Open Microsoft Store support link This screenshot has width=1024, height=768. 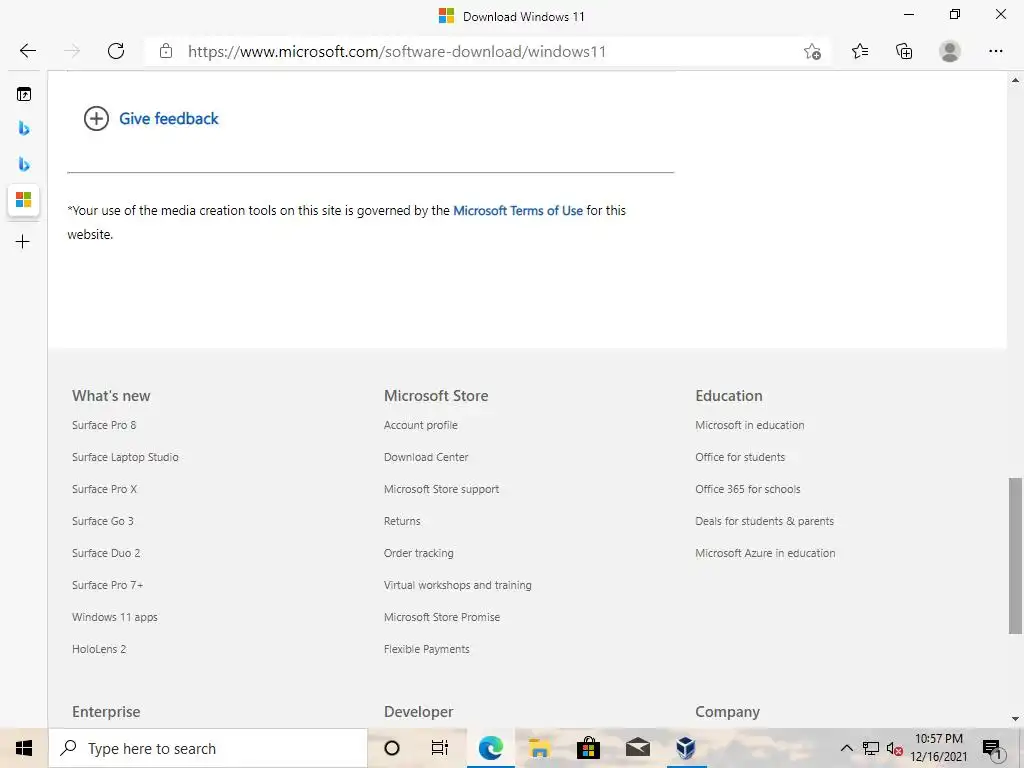pos(441,489)
